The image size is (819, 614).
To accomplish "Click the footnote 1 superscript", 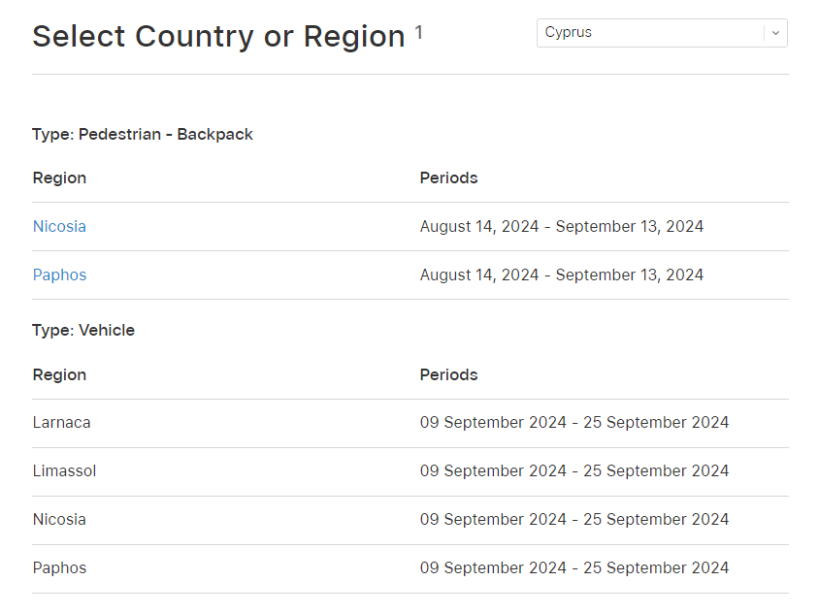I will (x=418, y=32).
